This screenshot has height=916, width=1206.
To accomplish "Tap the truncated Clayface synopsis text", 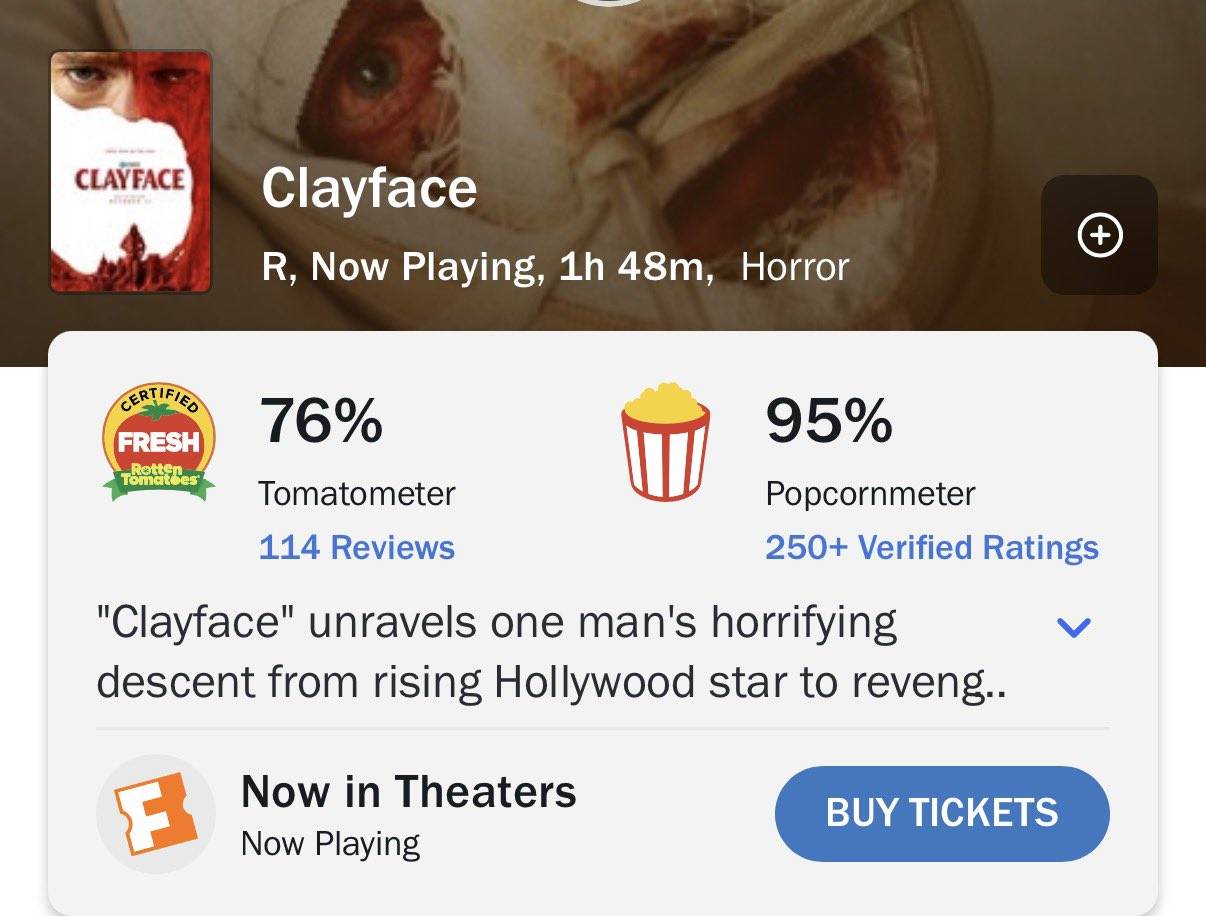I will click(551, 653).
